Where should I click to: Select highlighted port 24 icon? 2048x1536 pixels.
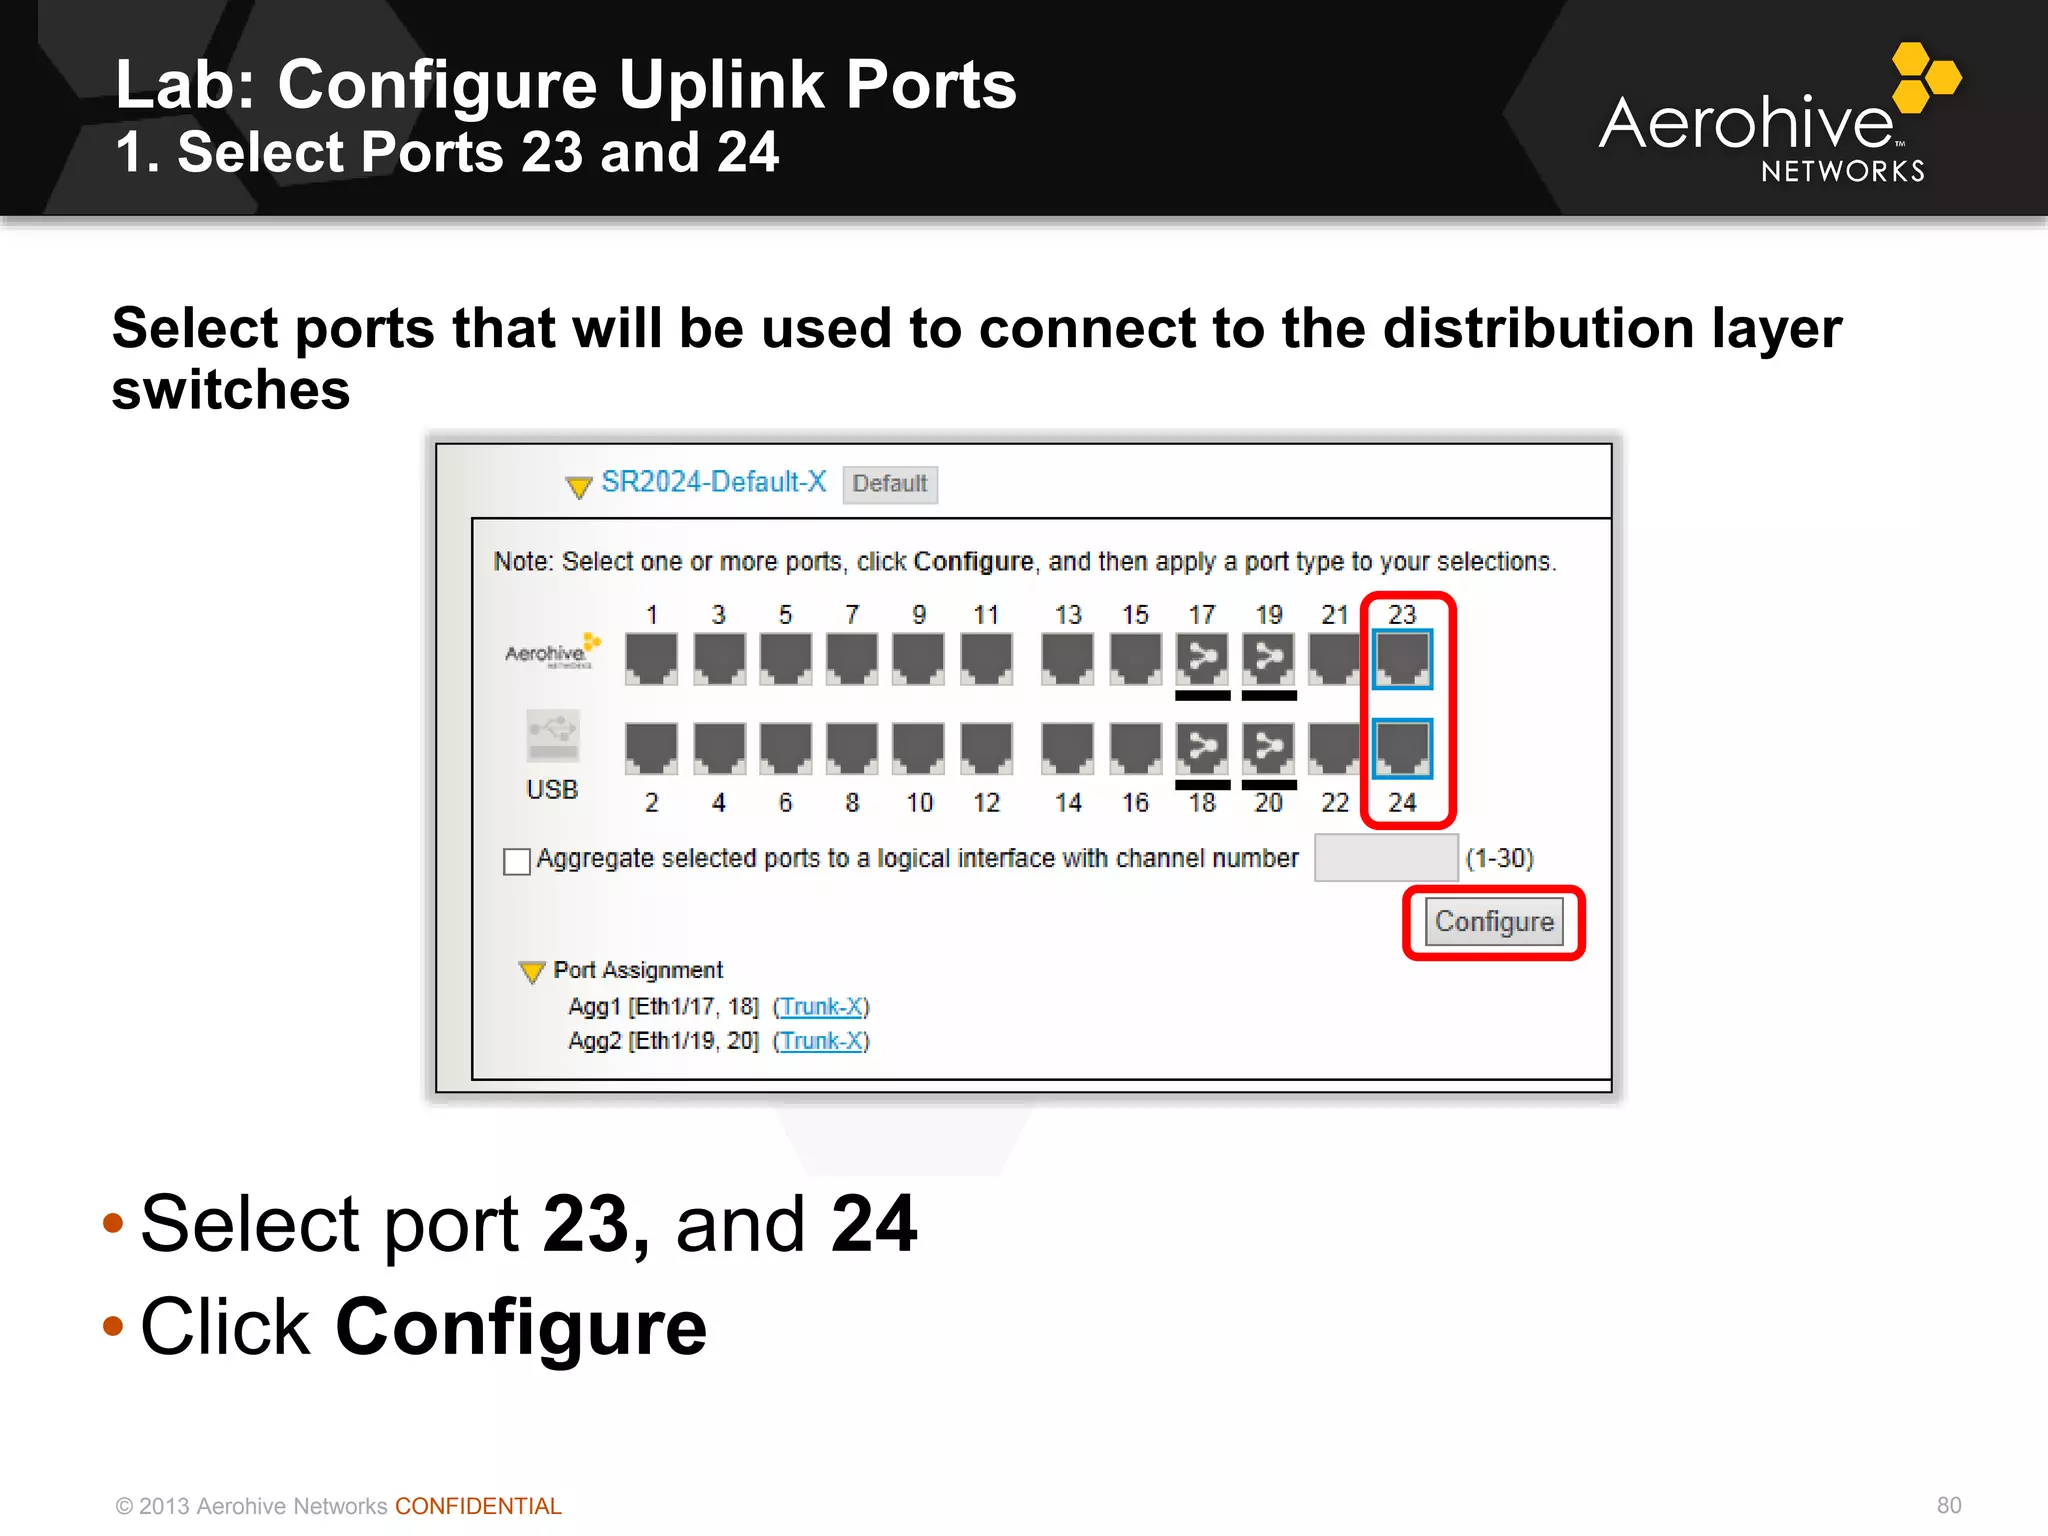1402,748
